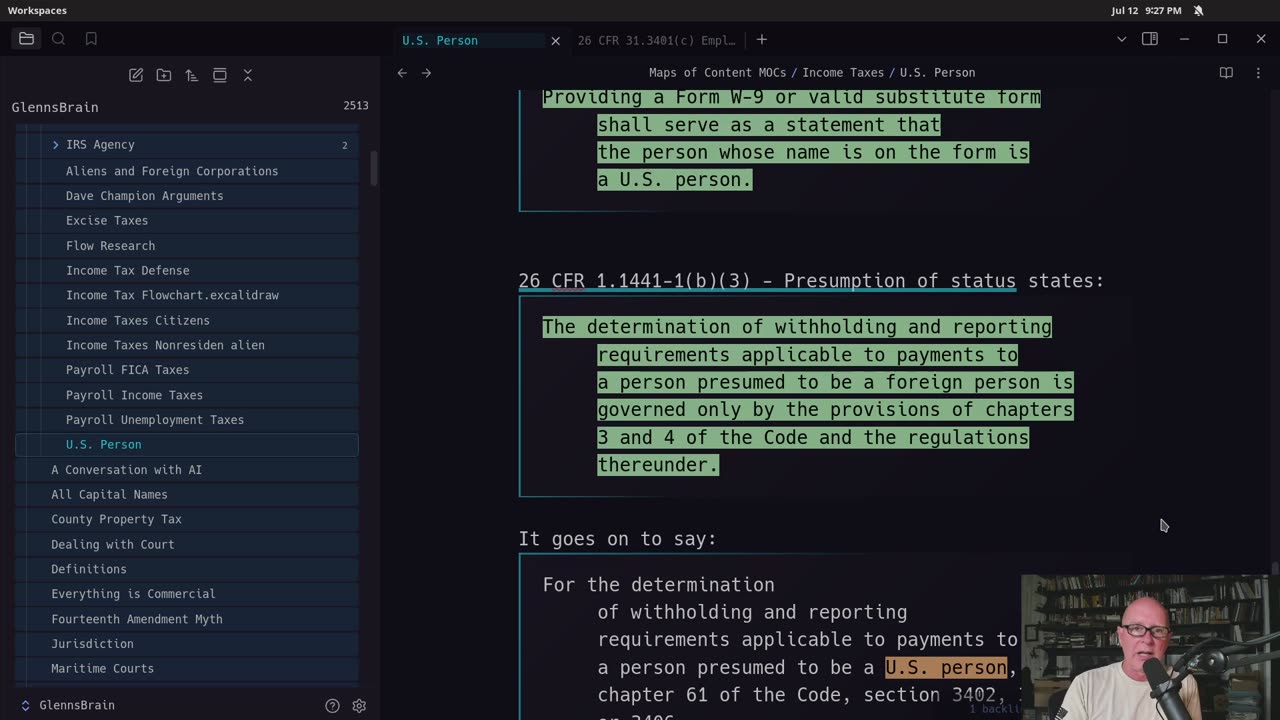Image resolution: width=1280 pixels, height=720 pixels.
Task: Open a new tab with plus icon
Action: click(x=762, y=39)
